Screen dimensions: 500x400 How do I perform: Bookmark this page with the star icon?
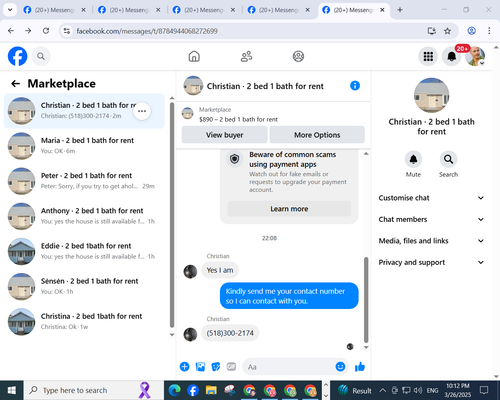447,31
